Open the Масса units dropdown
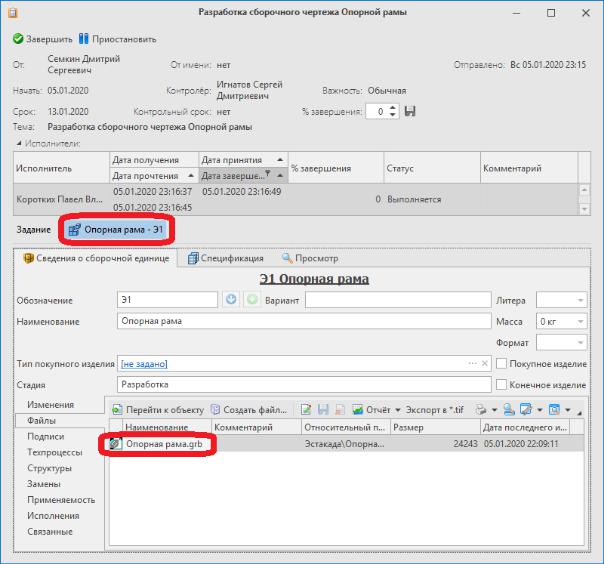Screen dimensions: 604x564 click(x=580, y=321)
